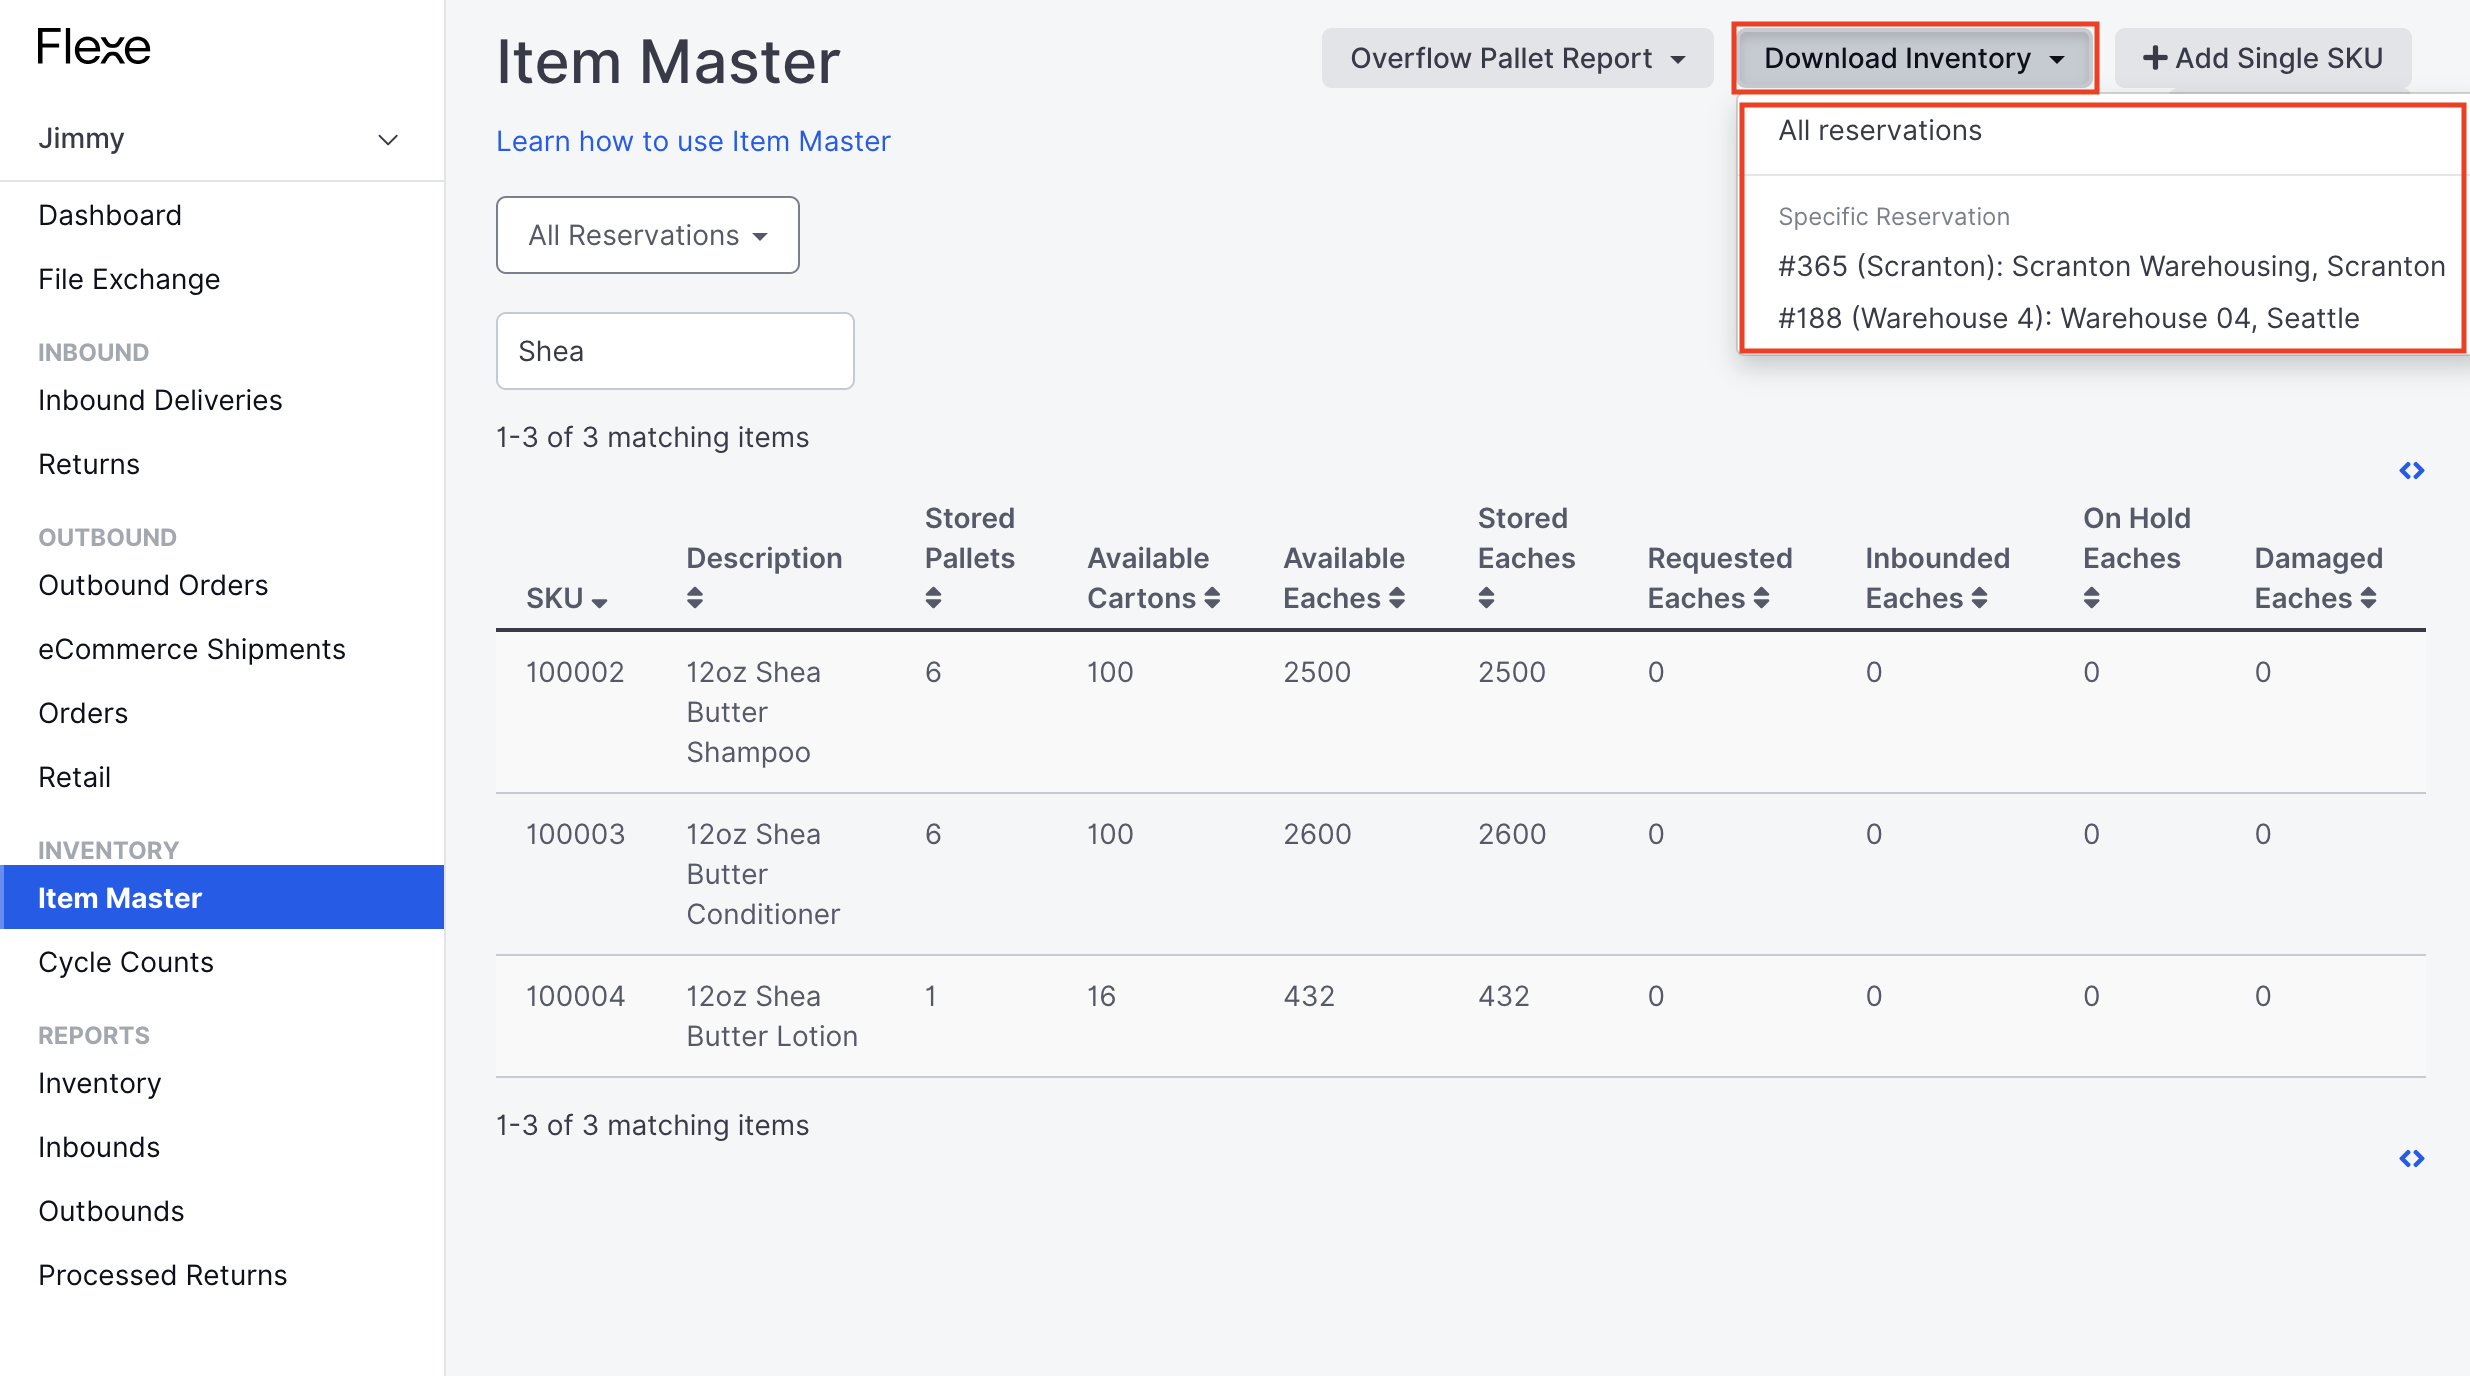Sort by Stored Pallets arrows
Viewport: 2470px width, 1376px height.
pos(933,598)
